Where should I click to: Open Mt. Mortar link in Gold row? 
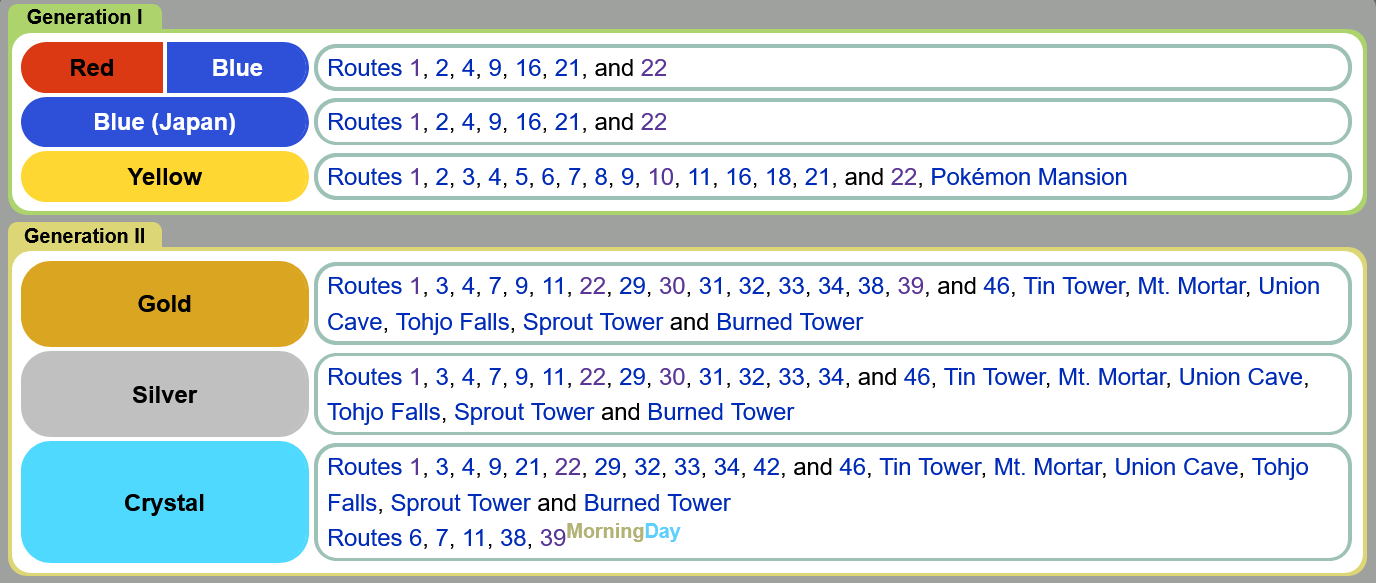(x=1191, y=286)
